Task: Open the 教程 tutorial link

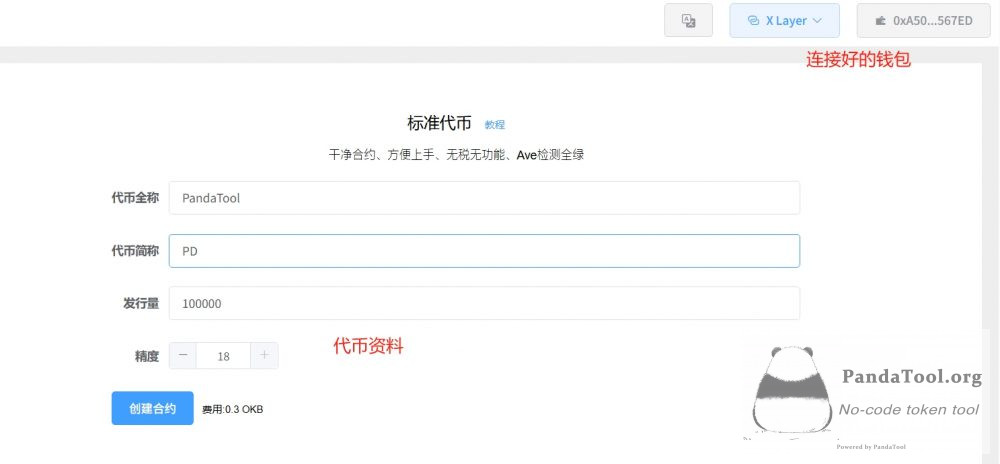Action: [x=494, y=125]
